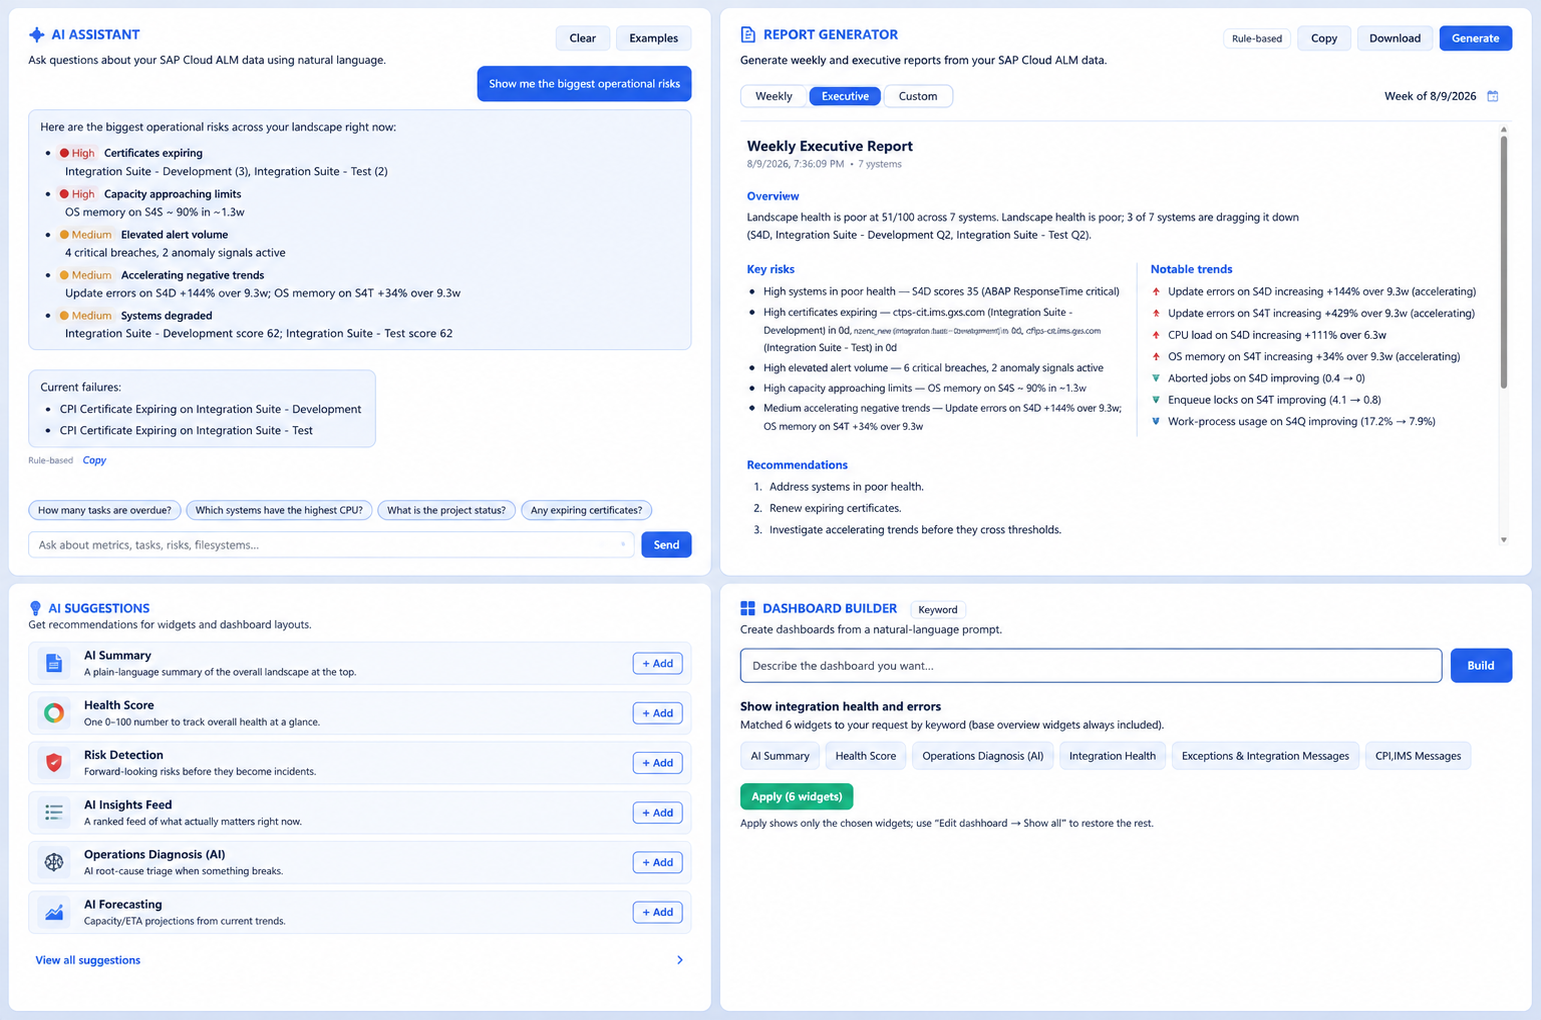
Task: Click the Describe the dashboard you want field
Action: click(x=1091, y=665)
